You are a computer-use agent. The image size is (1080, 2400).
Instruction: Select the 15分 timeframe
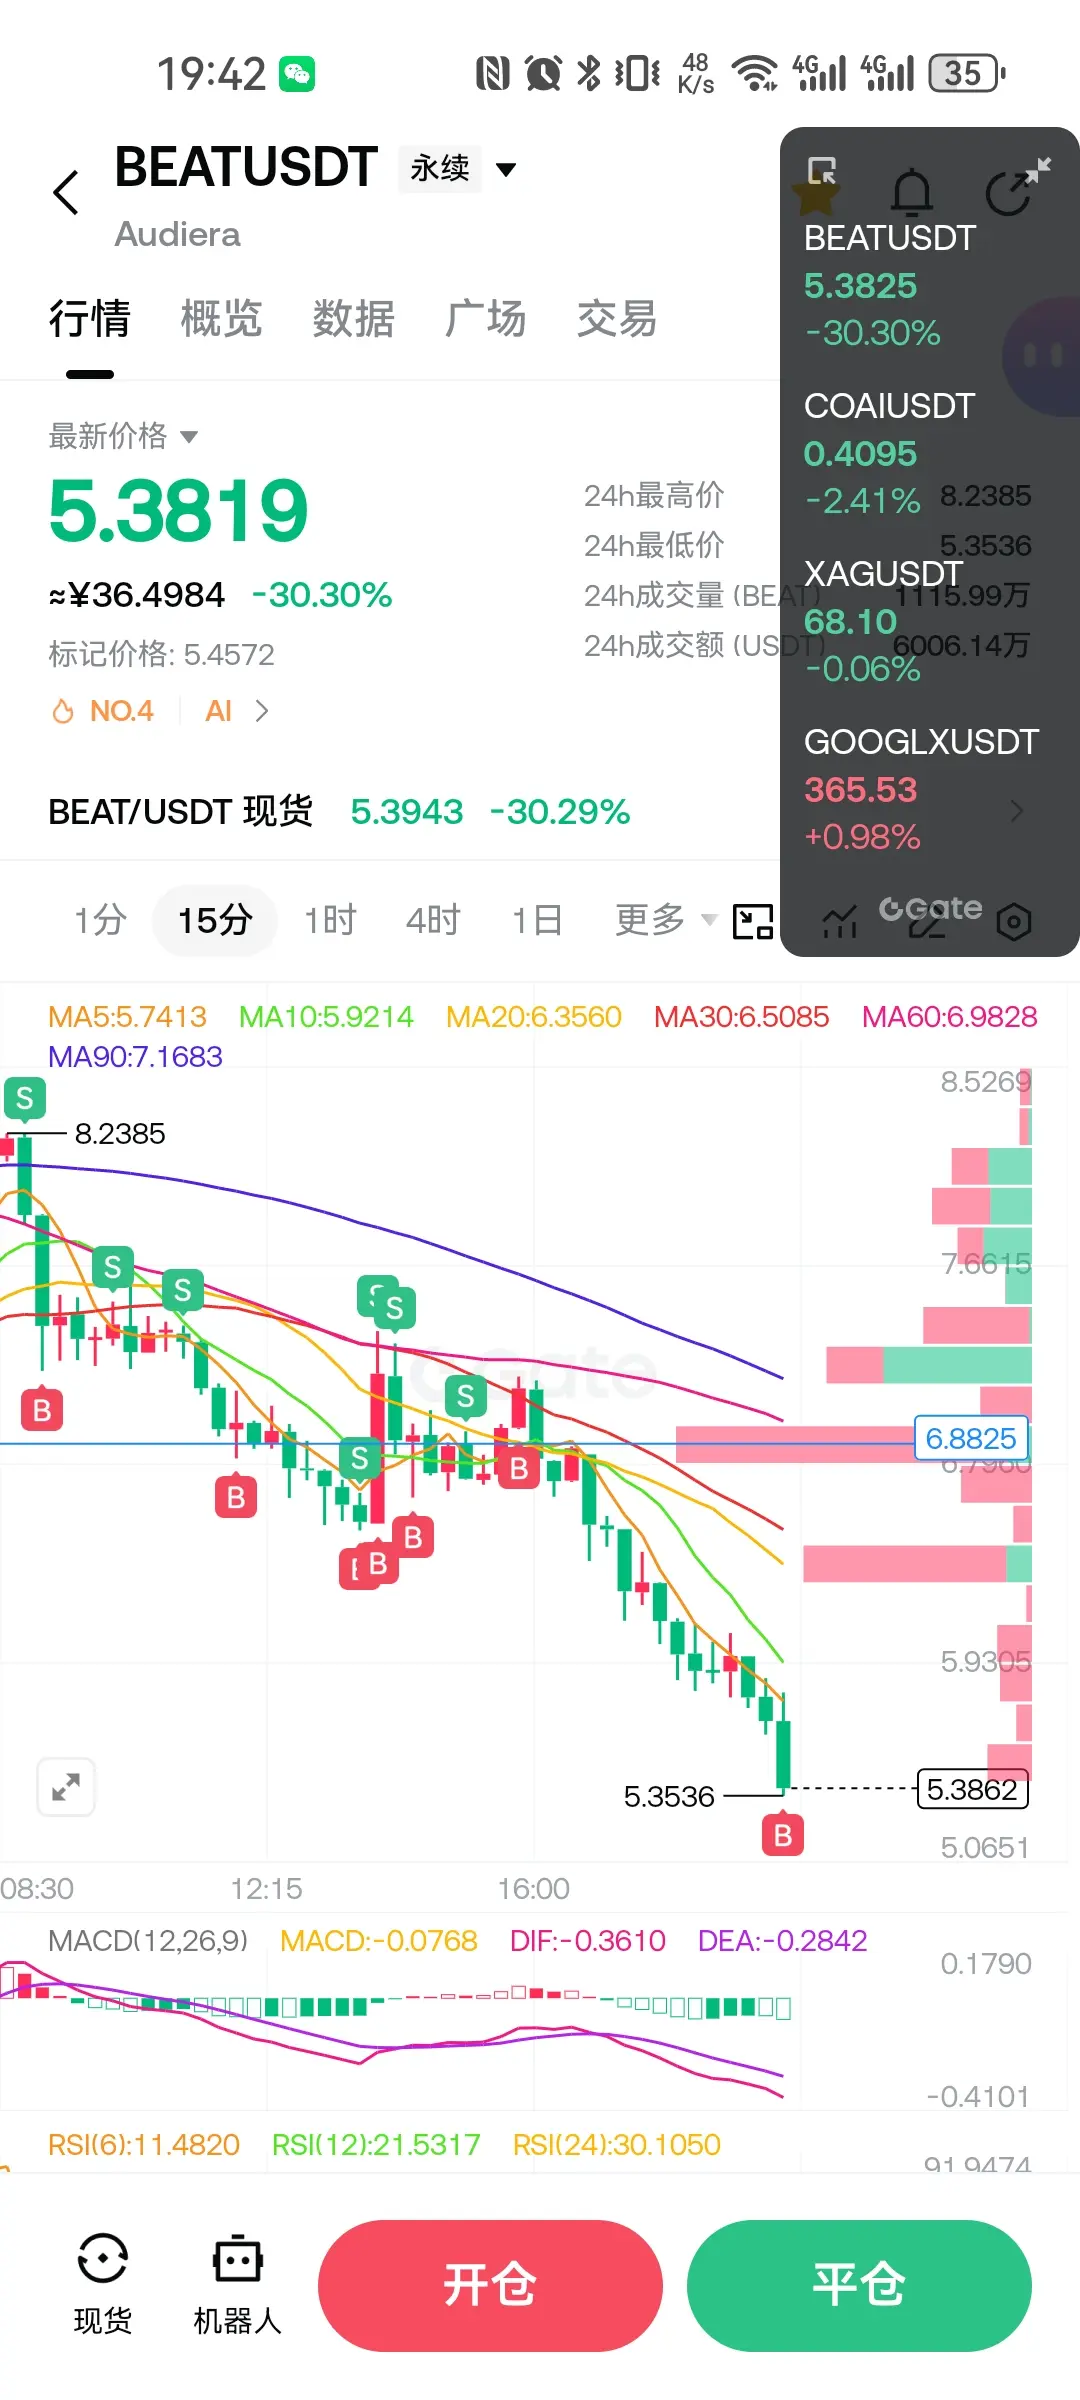[x=214, y=920]
